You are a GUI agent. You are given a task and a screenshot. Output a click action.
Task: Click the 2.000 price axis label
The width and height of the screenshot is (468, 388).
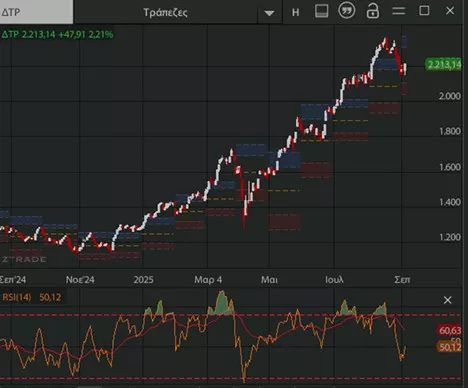(x=450, y=96)
